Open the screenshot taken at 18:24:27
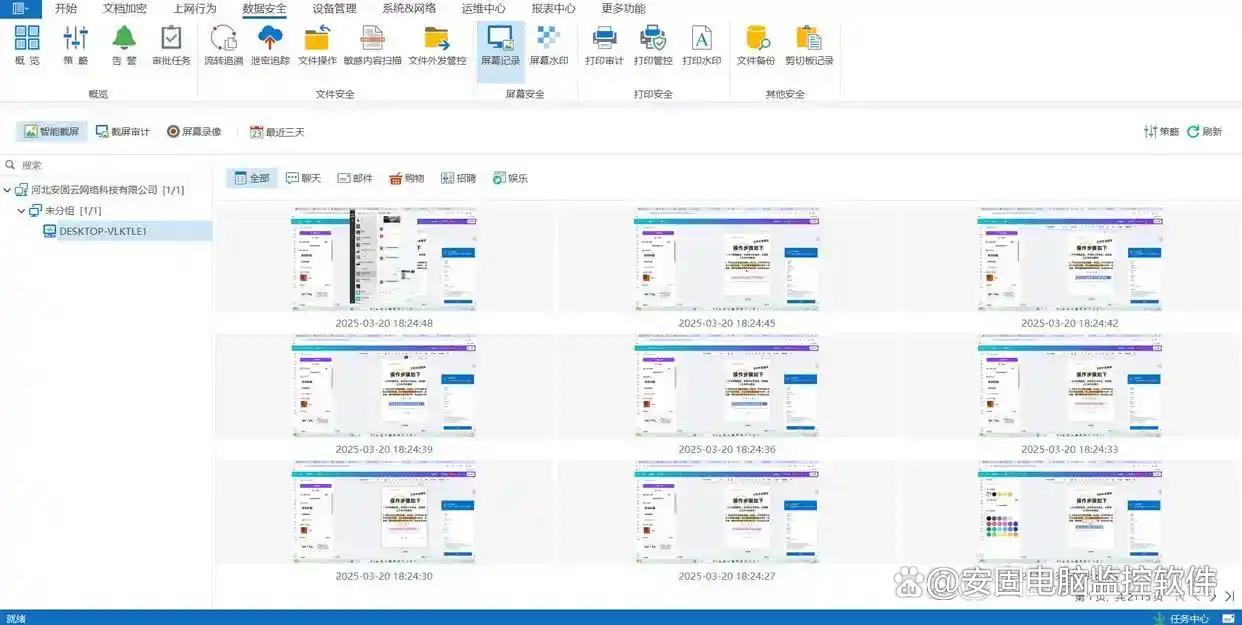Viewport: 1242px width, 625px height. coord(727,512)
